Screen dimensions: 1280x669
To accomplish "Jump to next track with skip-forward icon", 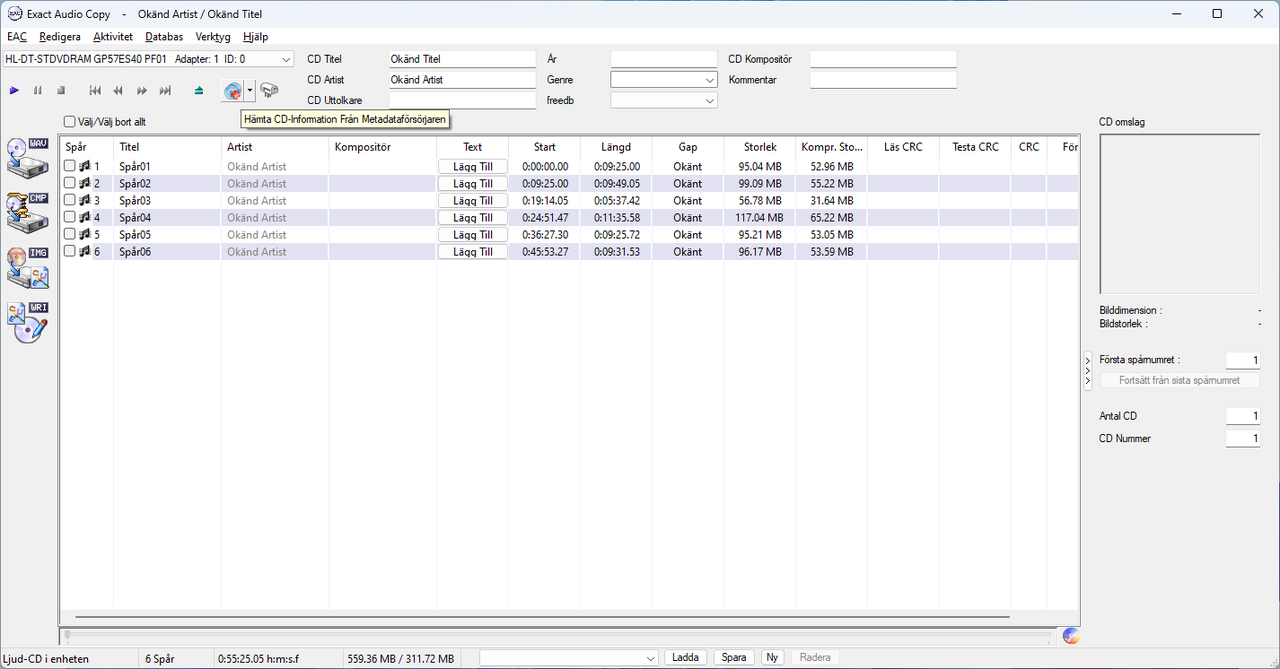I will coord(165,91).
